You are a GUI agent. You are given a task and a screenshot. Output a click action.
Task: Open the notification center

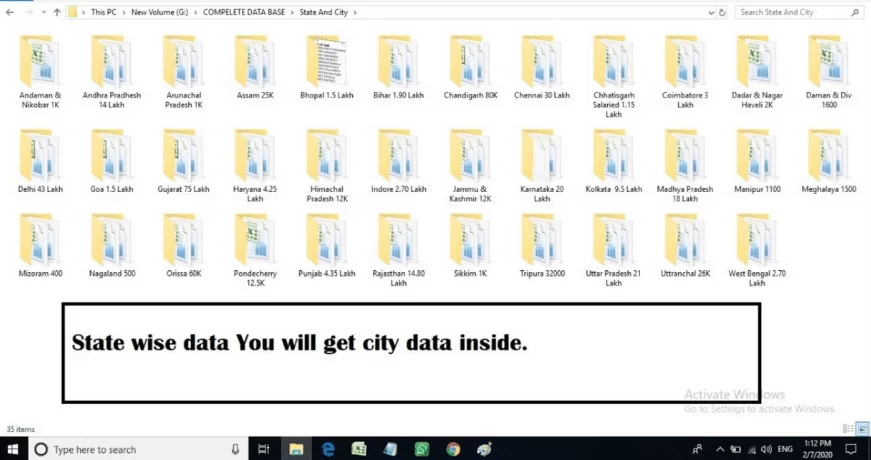tap(851, 449)
